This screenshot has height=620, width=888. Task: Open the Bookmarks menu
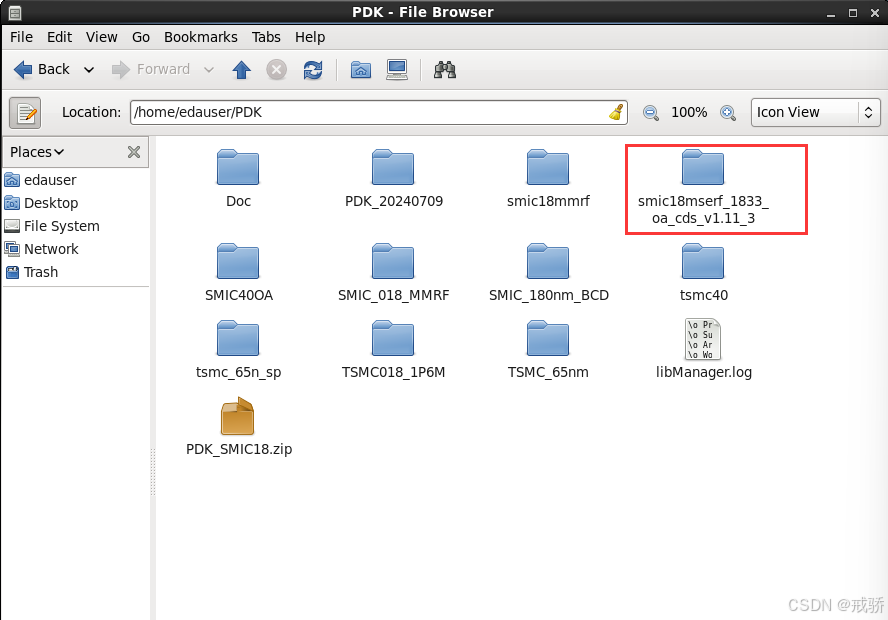pos(200,37)
